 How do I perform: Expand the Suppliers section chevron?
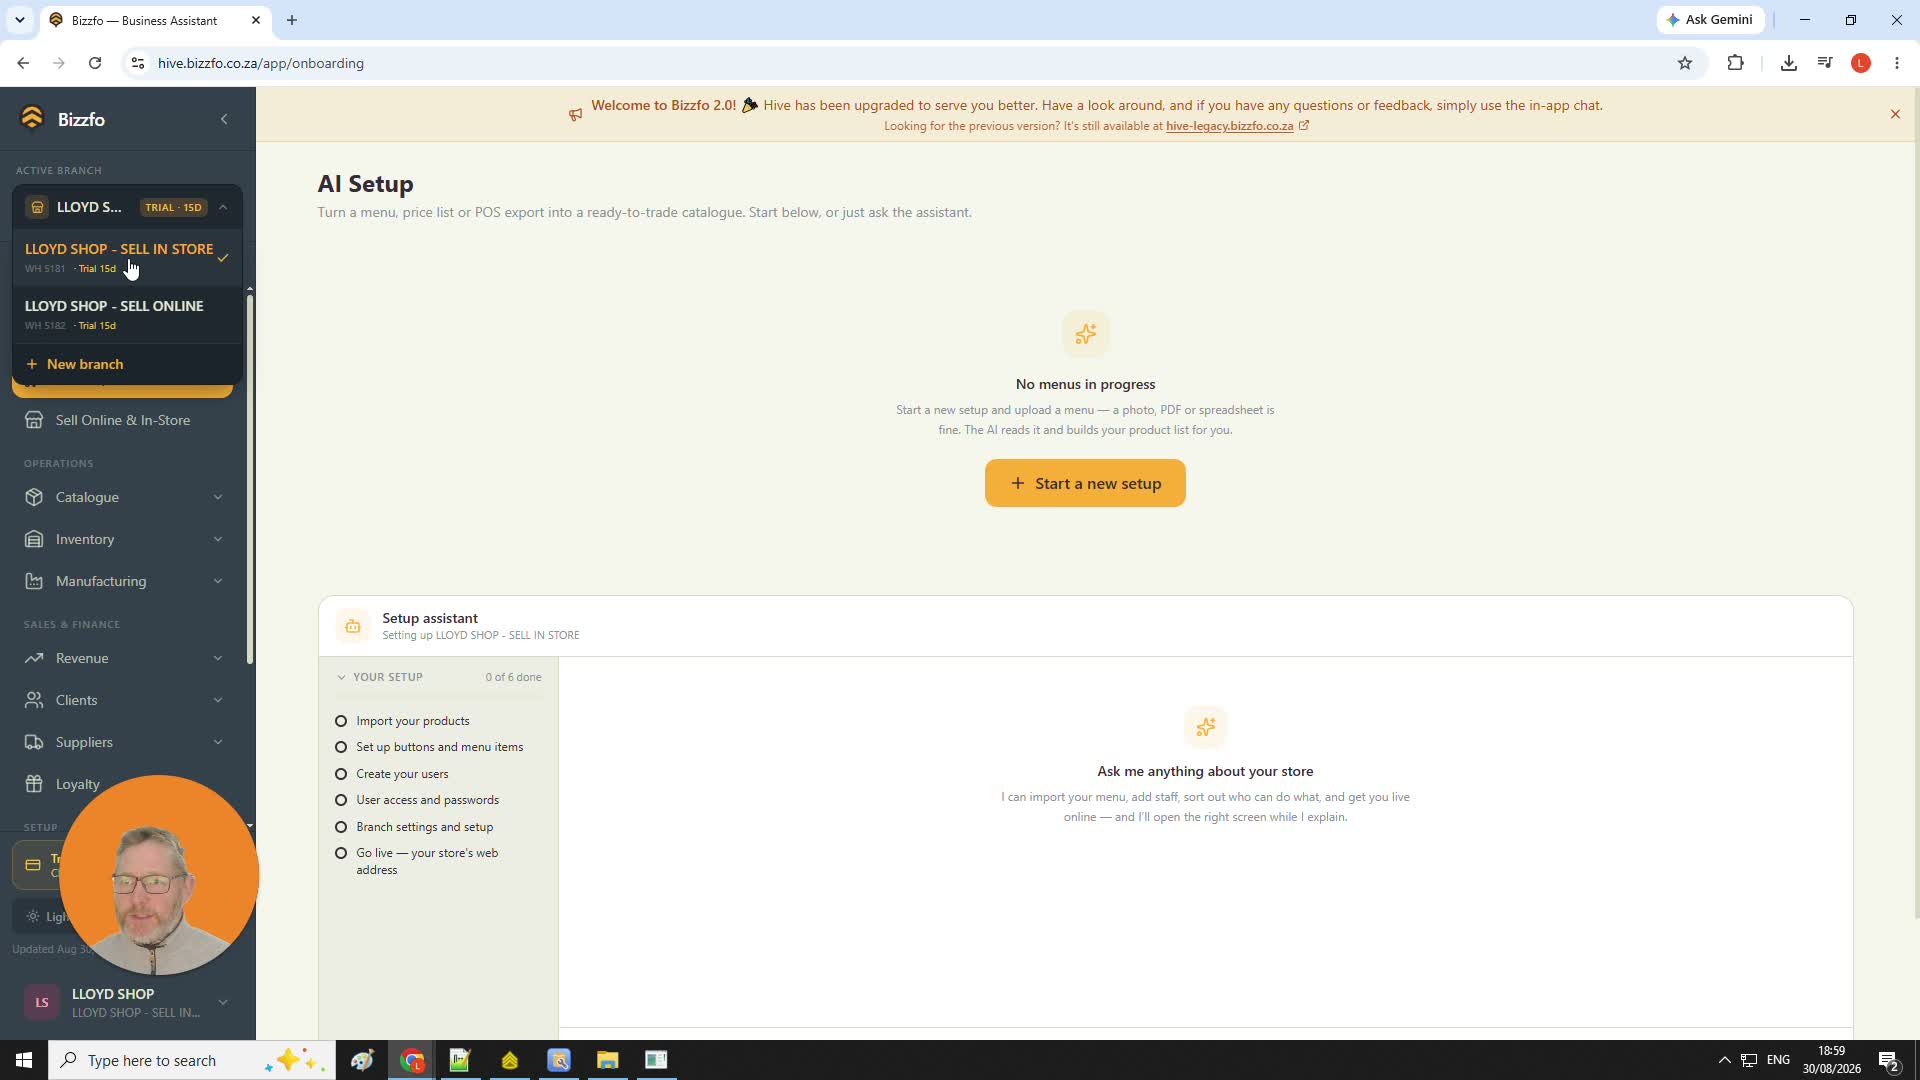point(218,742)
